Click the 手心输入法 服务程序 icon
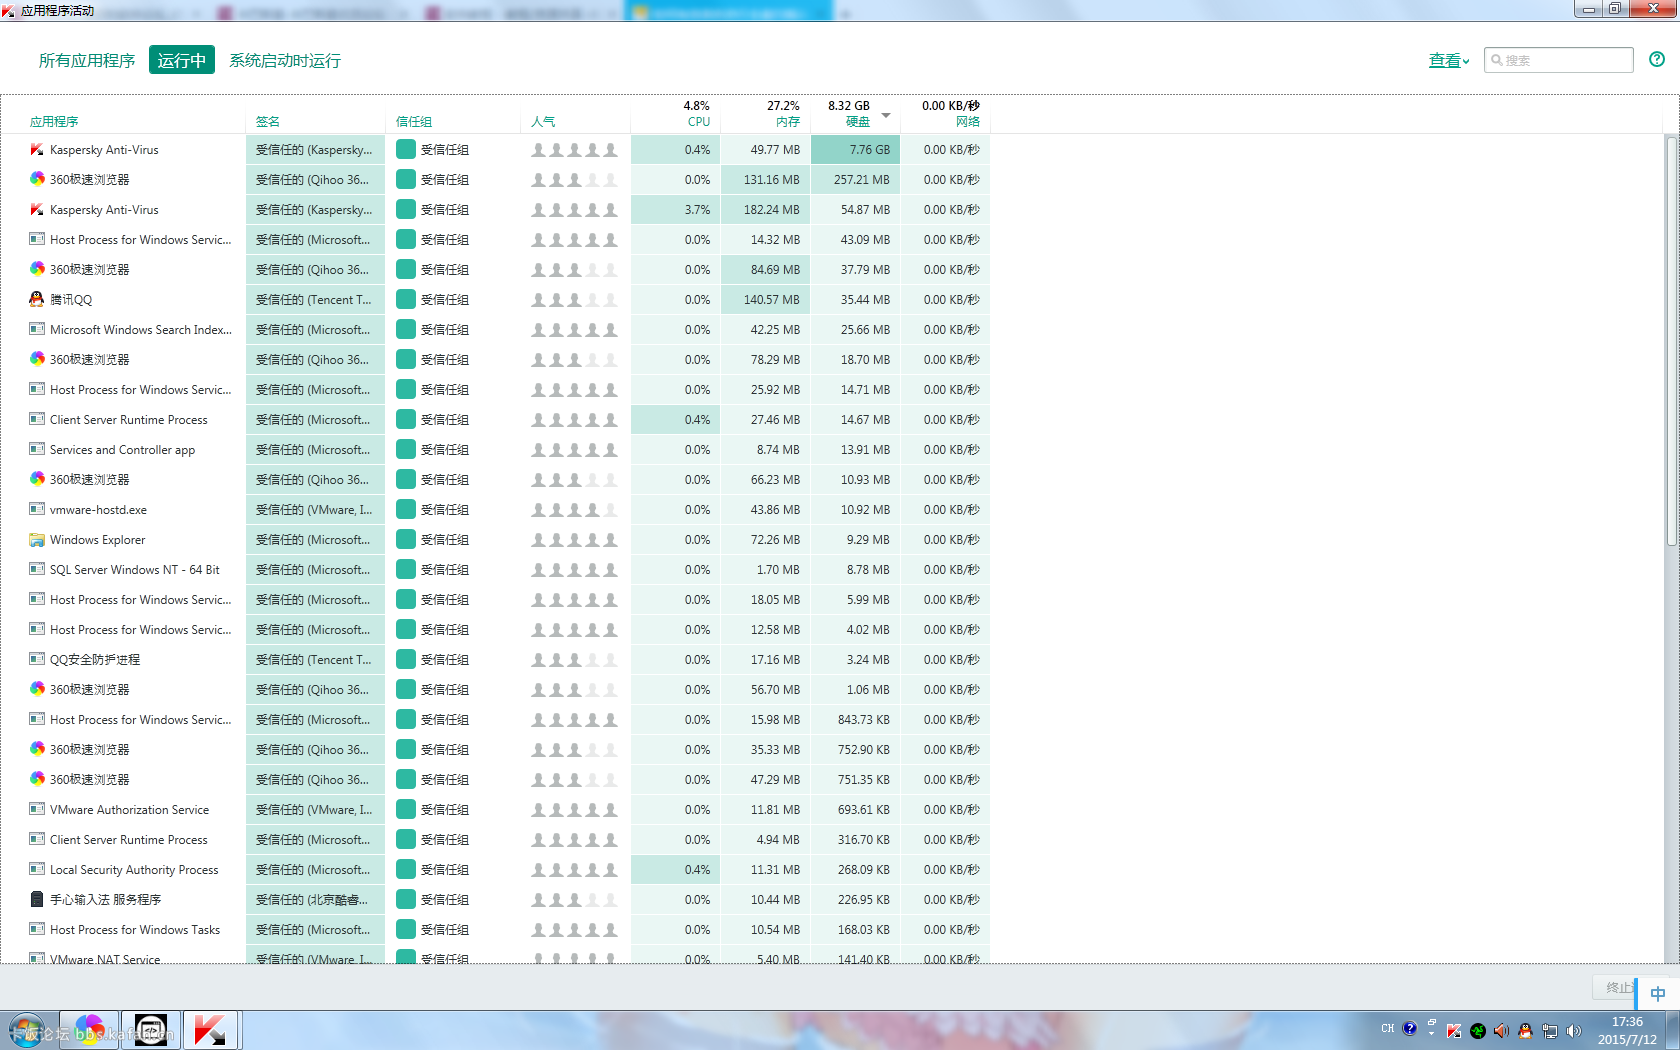 click(x=37, y=899)
